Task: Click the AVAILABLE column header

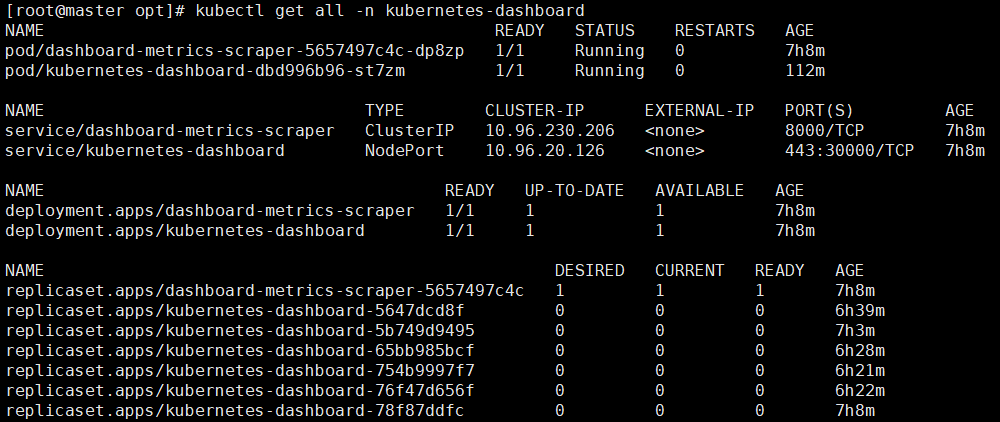Action: (x=700, y=191)
